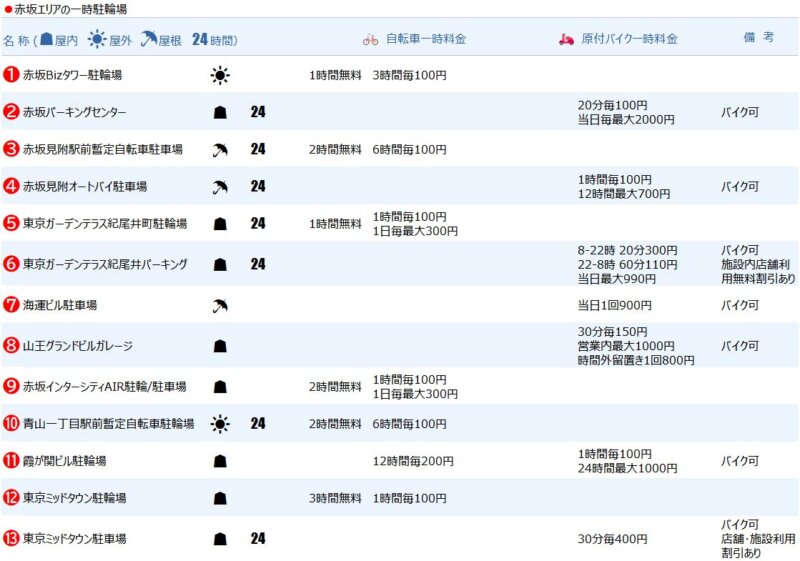Click the indoor icon for 赤坂インターシティAIR駐輪/駐車場
Image resolution: width=800 pixels, height=561 pixels.
(220, 387)
